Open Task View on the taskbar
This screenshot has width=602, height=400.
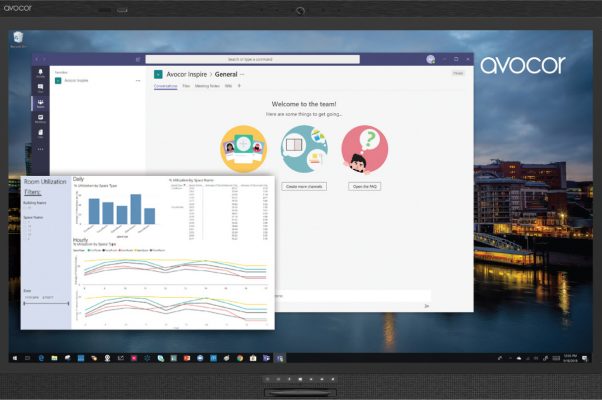click(x=28, y=358)
